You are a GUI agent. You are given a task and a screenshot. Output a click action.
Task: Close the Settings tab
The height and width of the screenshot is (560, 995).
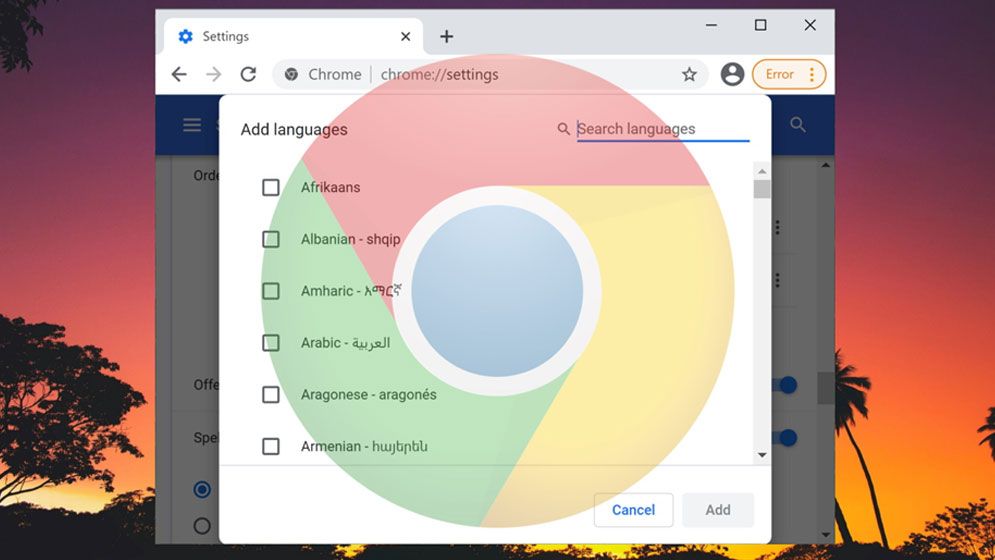[405, 37]
